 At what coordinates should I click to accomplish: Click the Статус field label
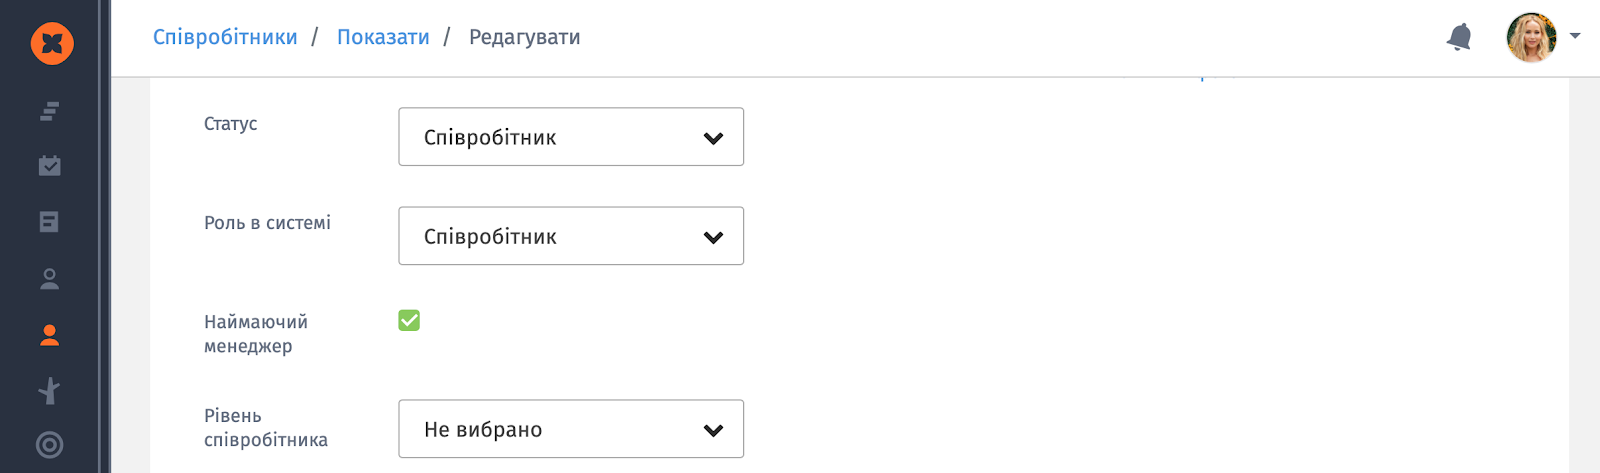coord(231,124)
